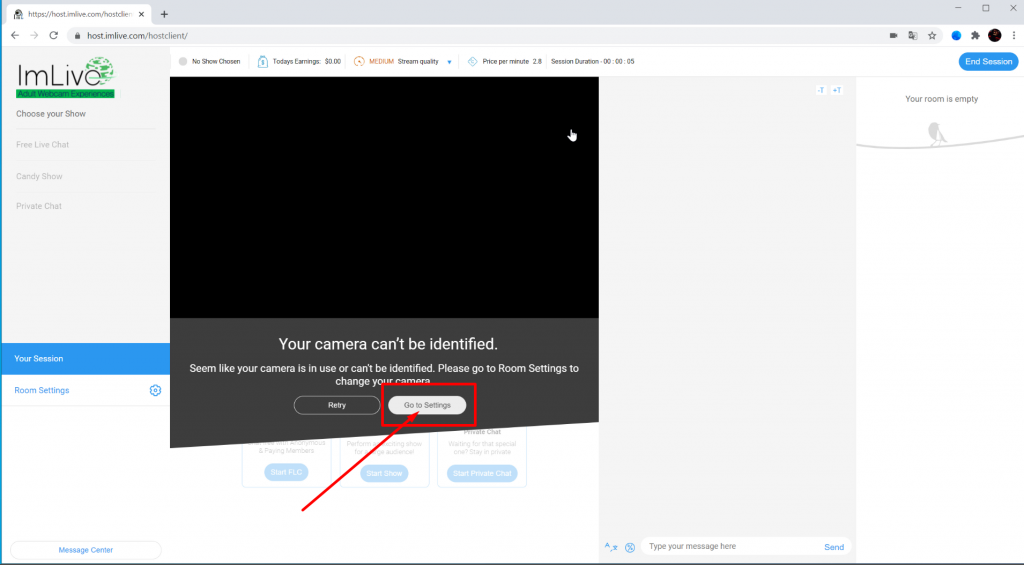Open the Google Translate page icon

tap(913, 35)
